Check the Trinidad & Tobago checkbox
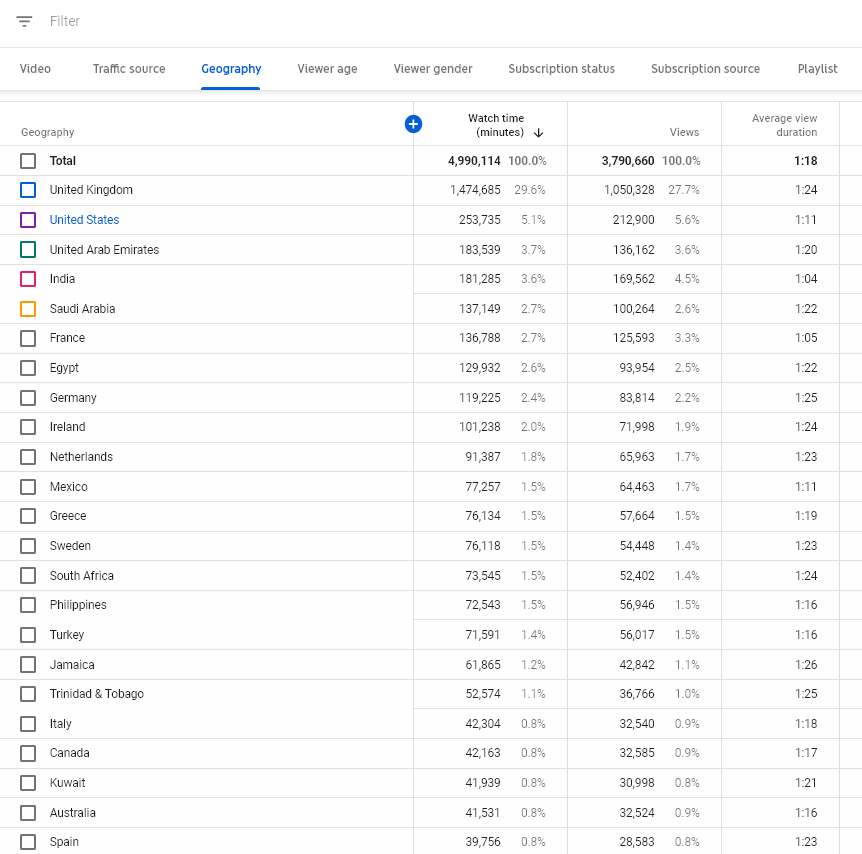Screen dimensions: 862x854 point(28,694)
